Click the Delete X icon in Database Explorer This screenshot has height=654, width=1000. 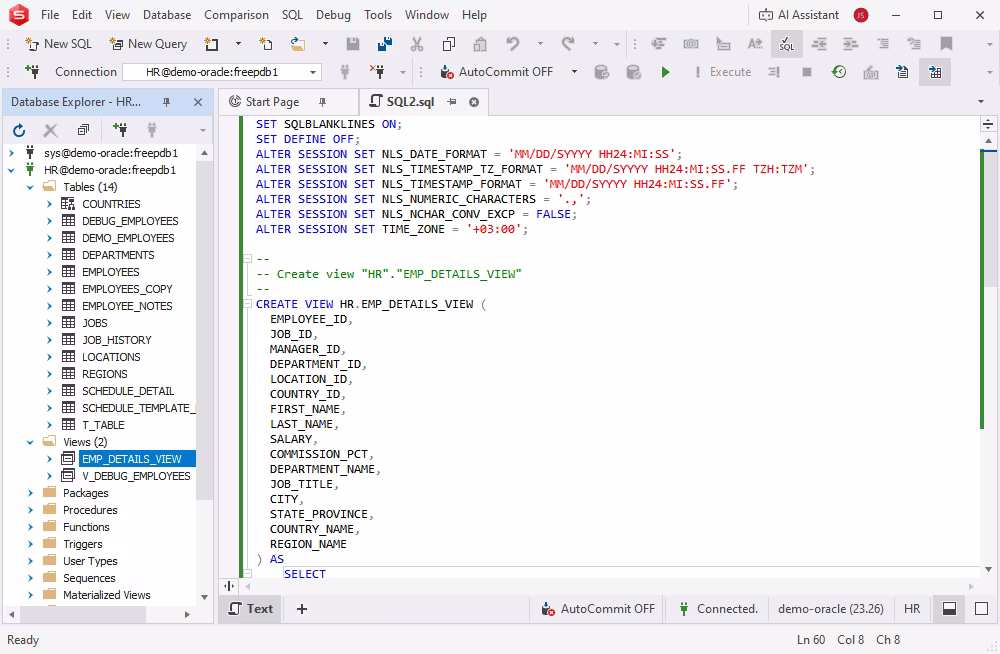tap(50, 131)
